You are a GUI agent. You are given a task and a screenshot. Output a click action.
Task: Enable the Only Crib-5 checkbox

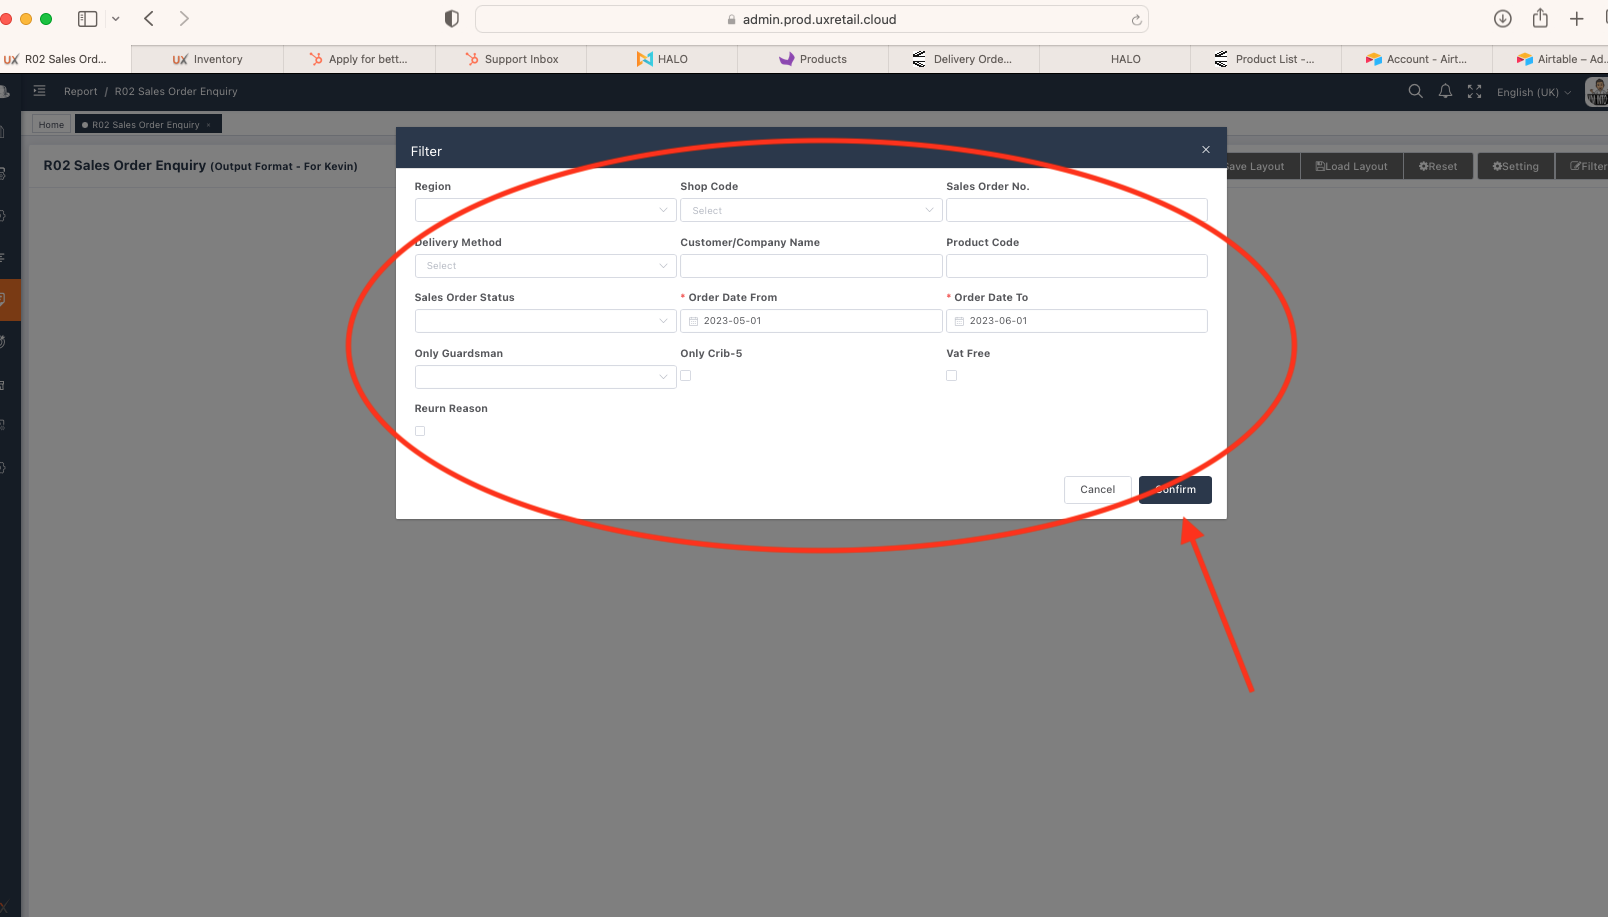[686, 376]
